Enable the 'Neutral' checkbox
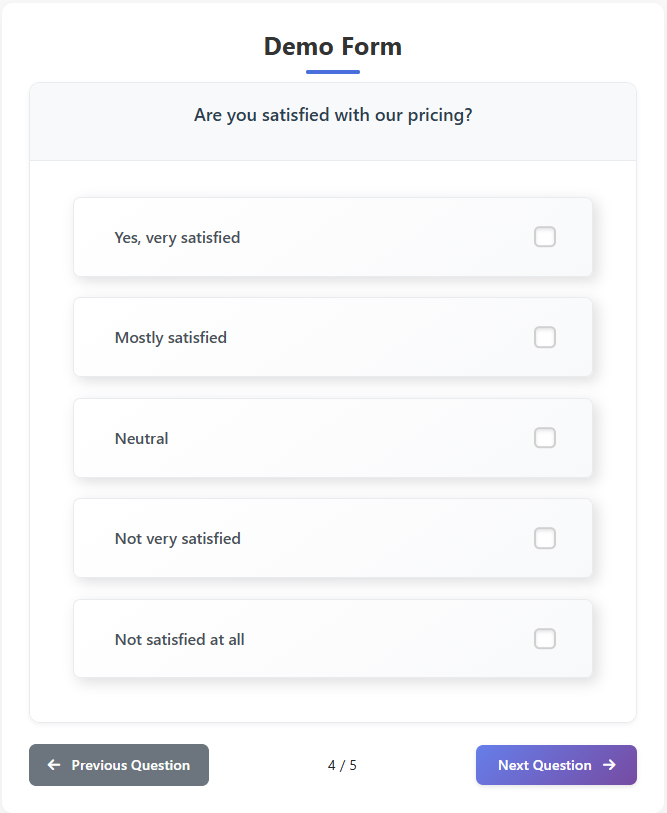The height and width of the screenshot is (813, 667). (545, 438)
